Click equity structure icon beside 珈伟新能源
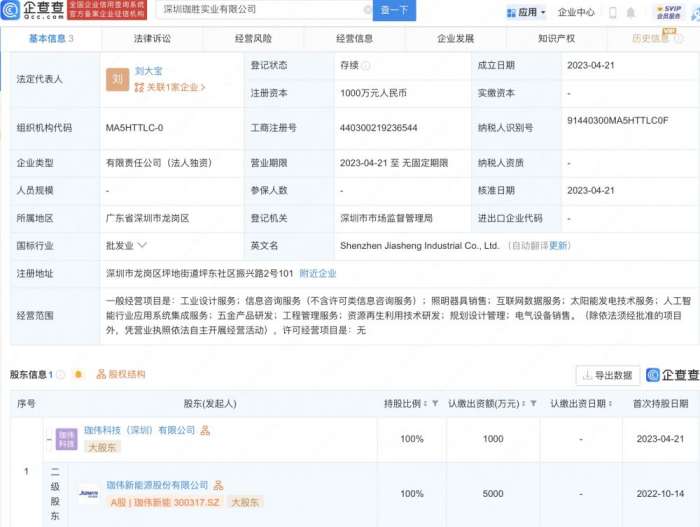The width and height of the screenshot is (700, 527). coord(218,485)
